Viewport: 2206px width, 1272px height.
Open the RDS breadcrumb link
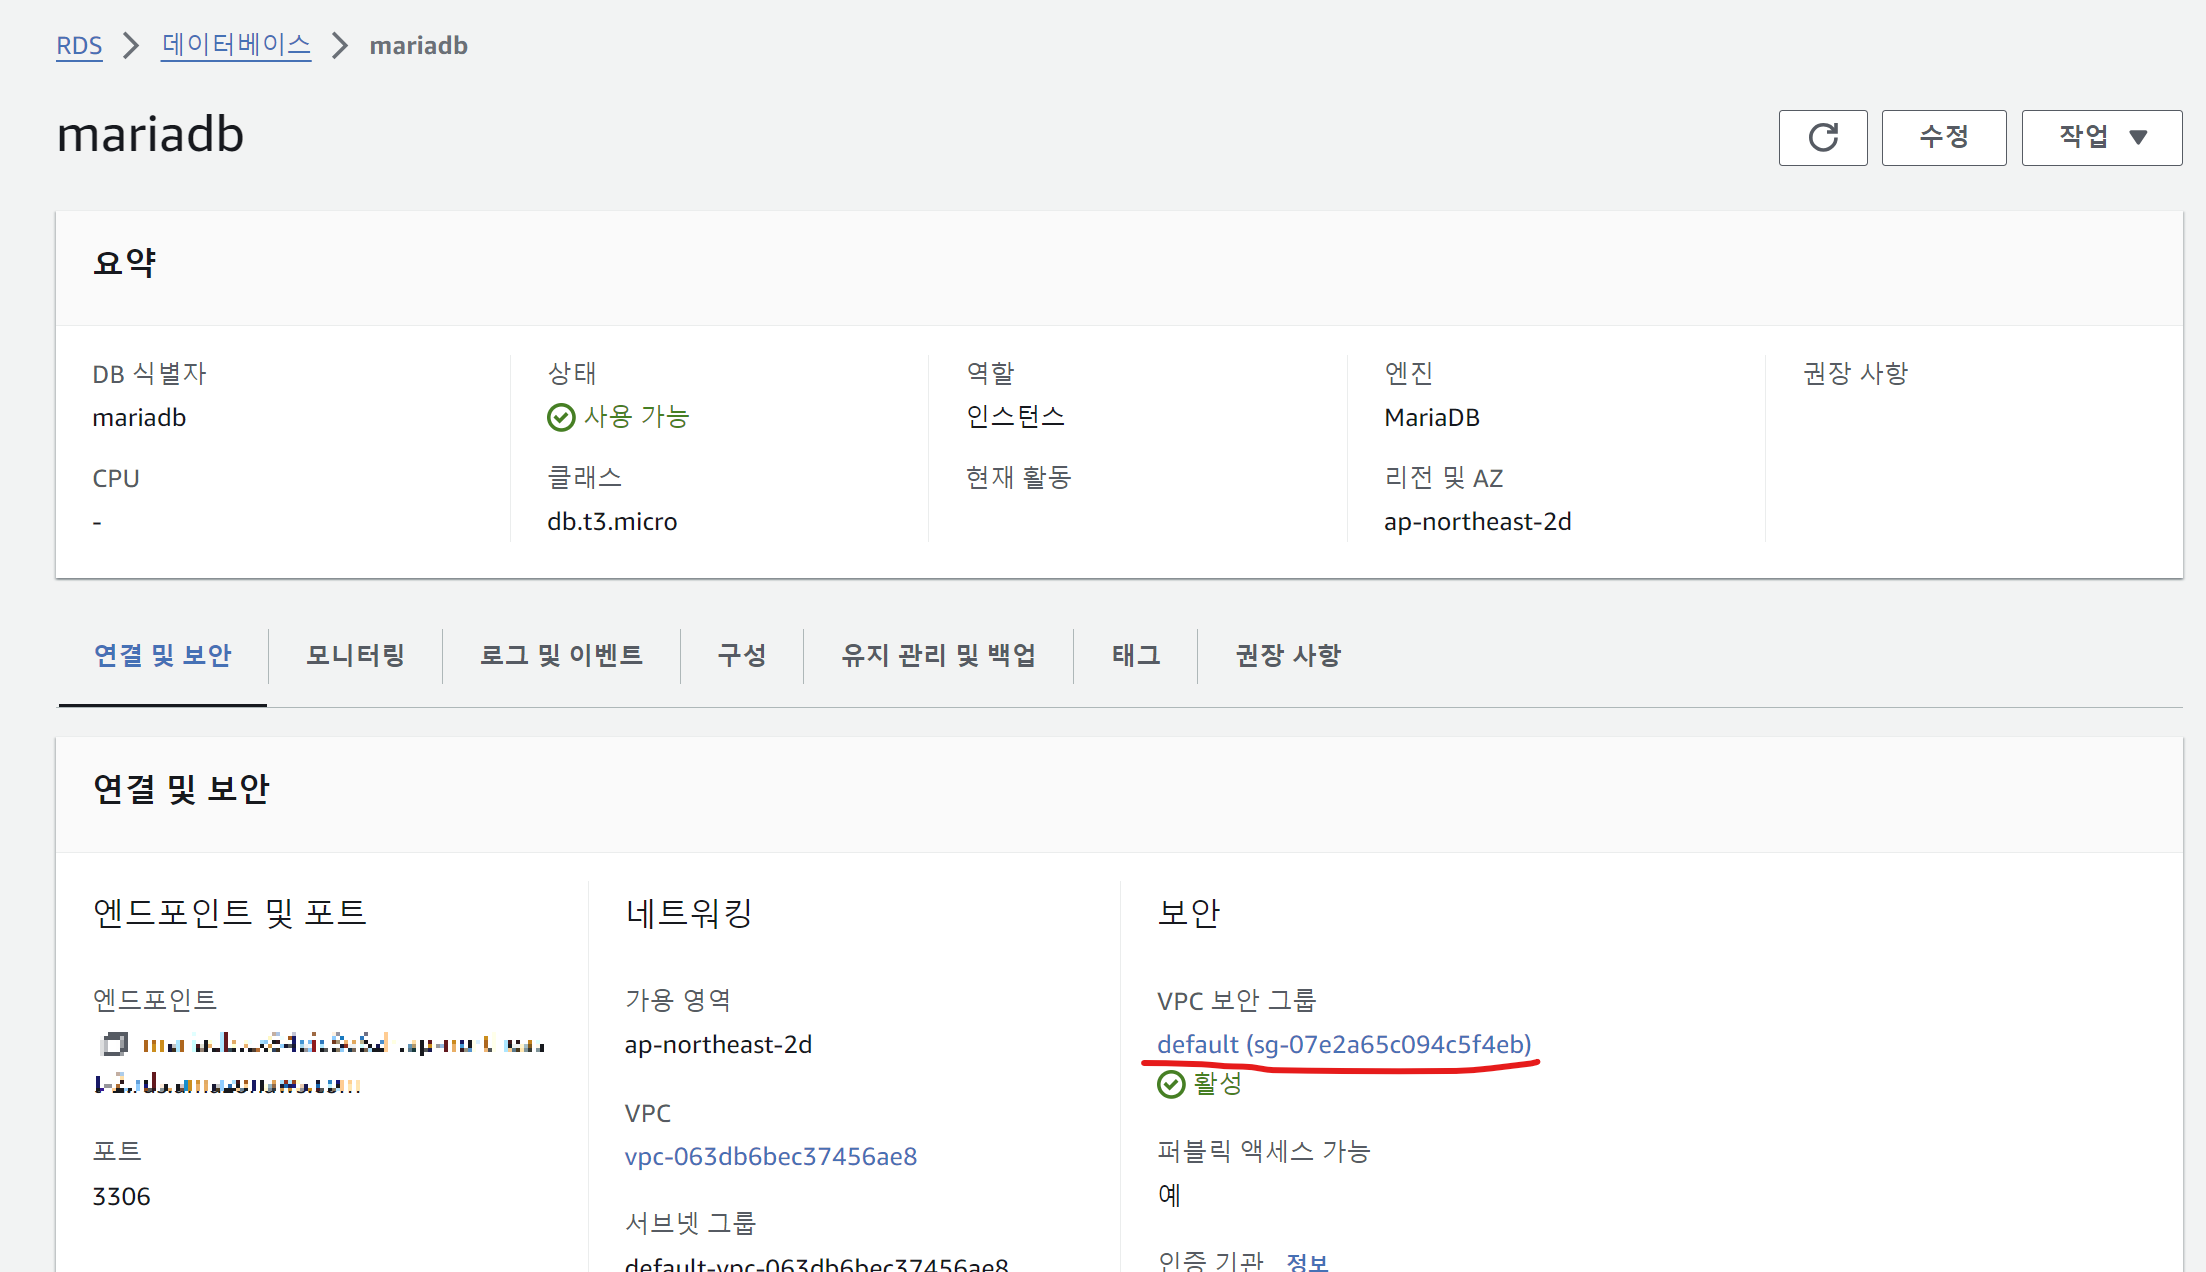[79, 46]
